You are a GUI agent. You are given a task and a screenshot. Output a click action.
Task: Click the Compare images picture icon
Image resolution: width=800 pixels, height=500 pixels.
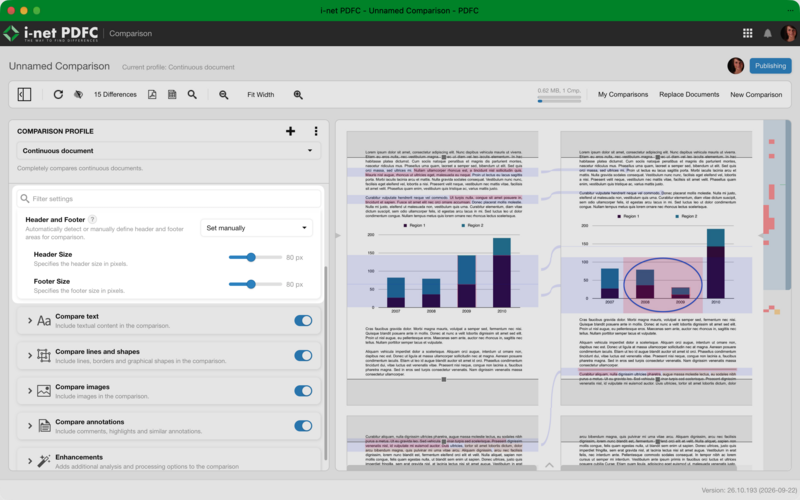pyautogui.click(x=44, y=391)
